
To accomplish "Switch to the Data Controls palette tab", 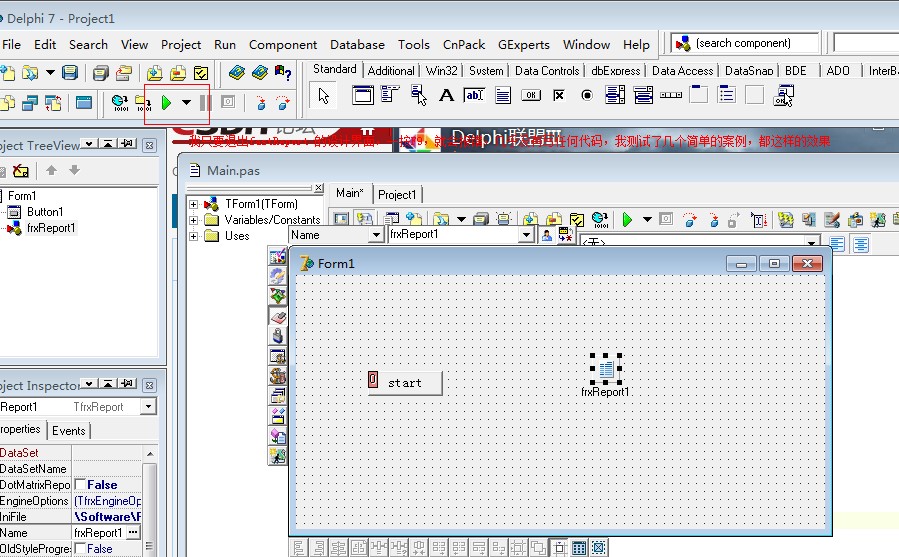I will 547,71.
